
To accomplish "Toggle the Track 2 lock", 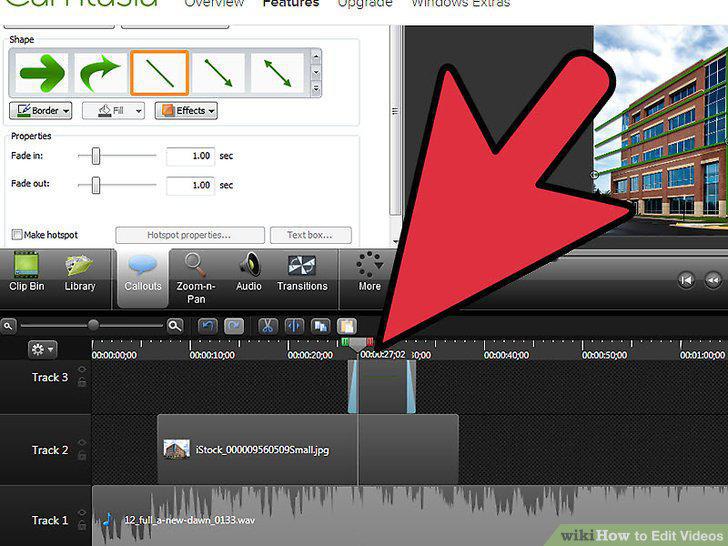I will (x=82, y=456).
